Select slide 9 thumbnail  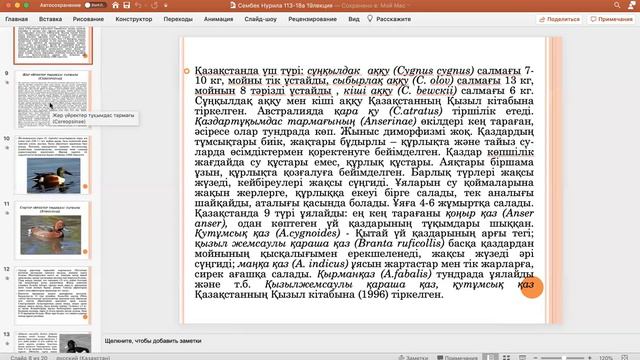52,100
